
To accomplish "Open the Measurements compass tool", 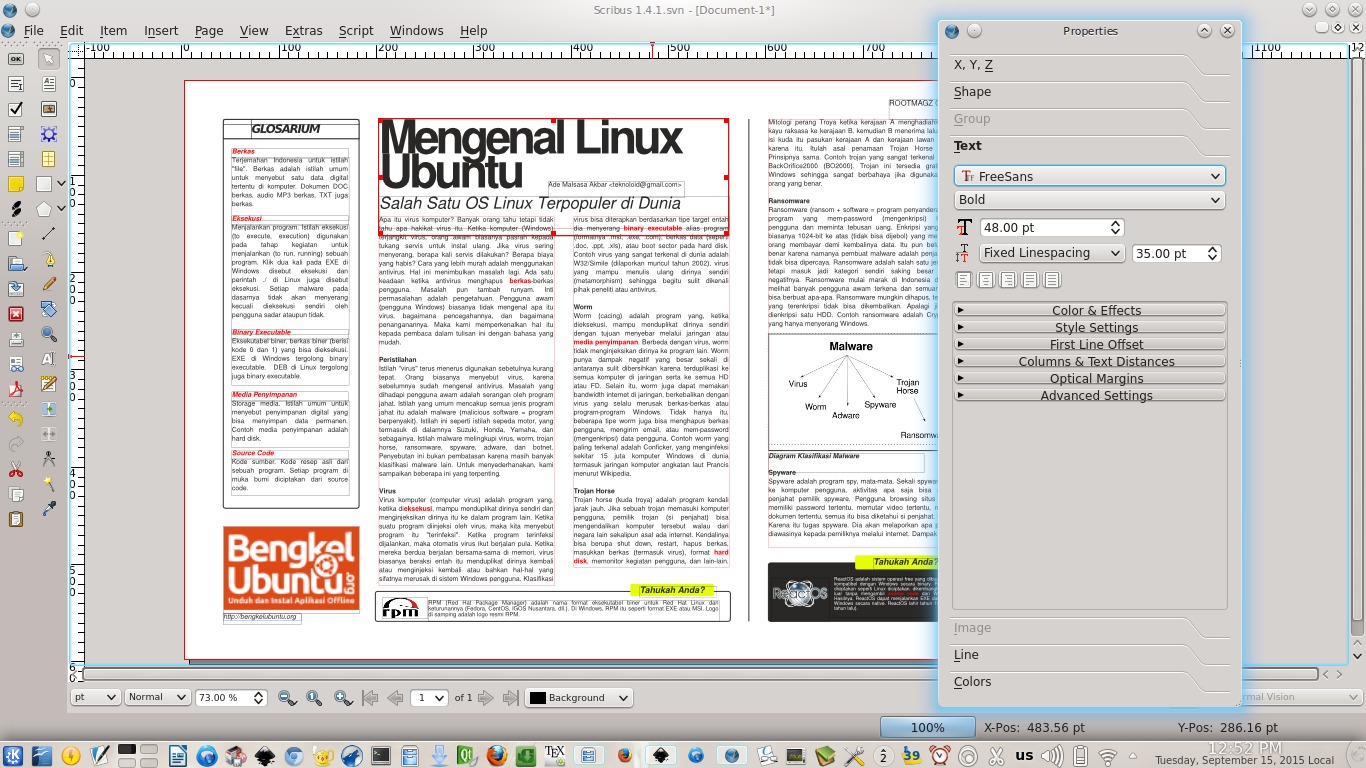I will point(48,459).
